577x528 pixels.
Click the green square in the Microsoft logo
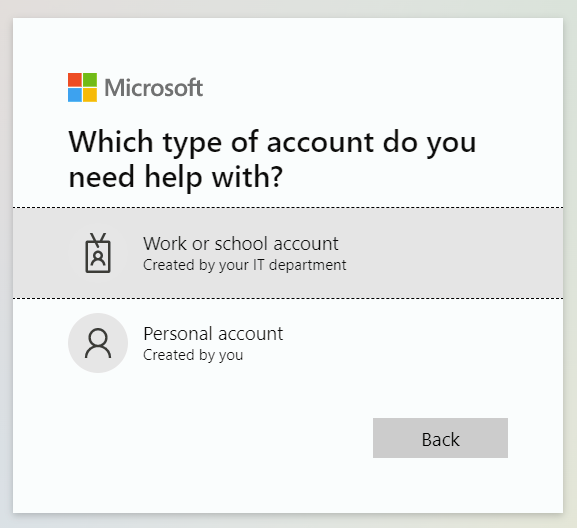coord(90,79)
